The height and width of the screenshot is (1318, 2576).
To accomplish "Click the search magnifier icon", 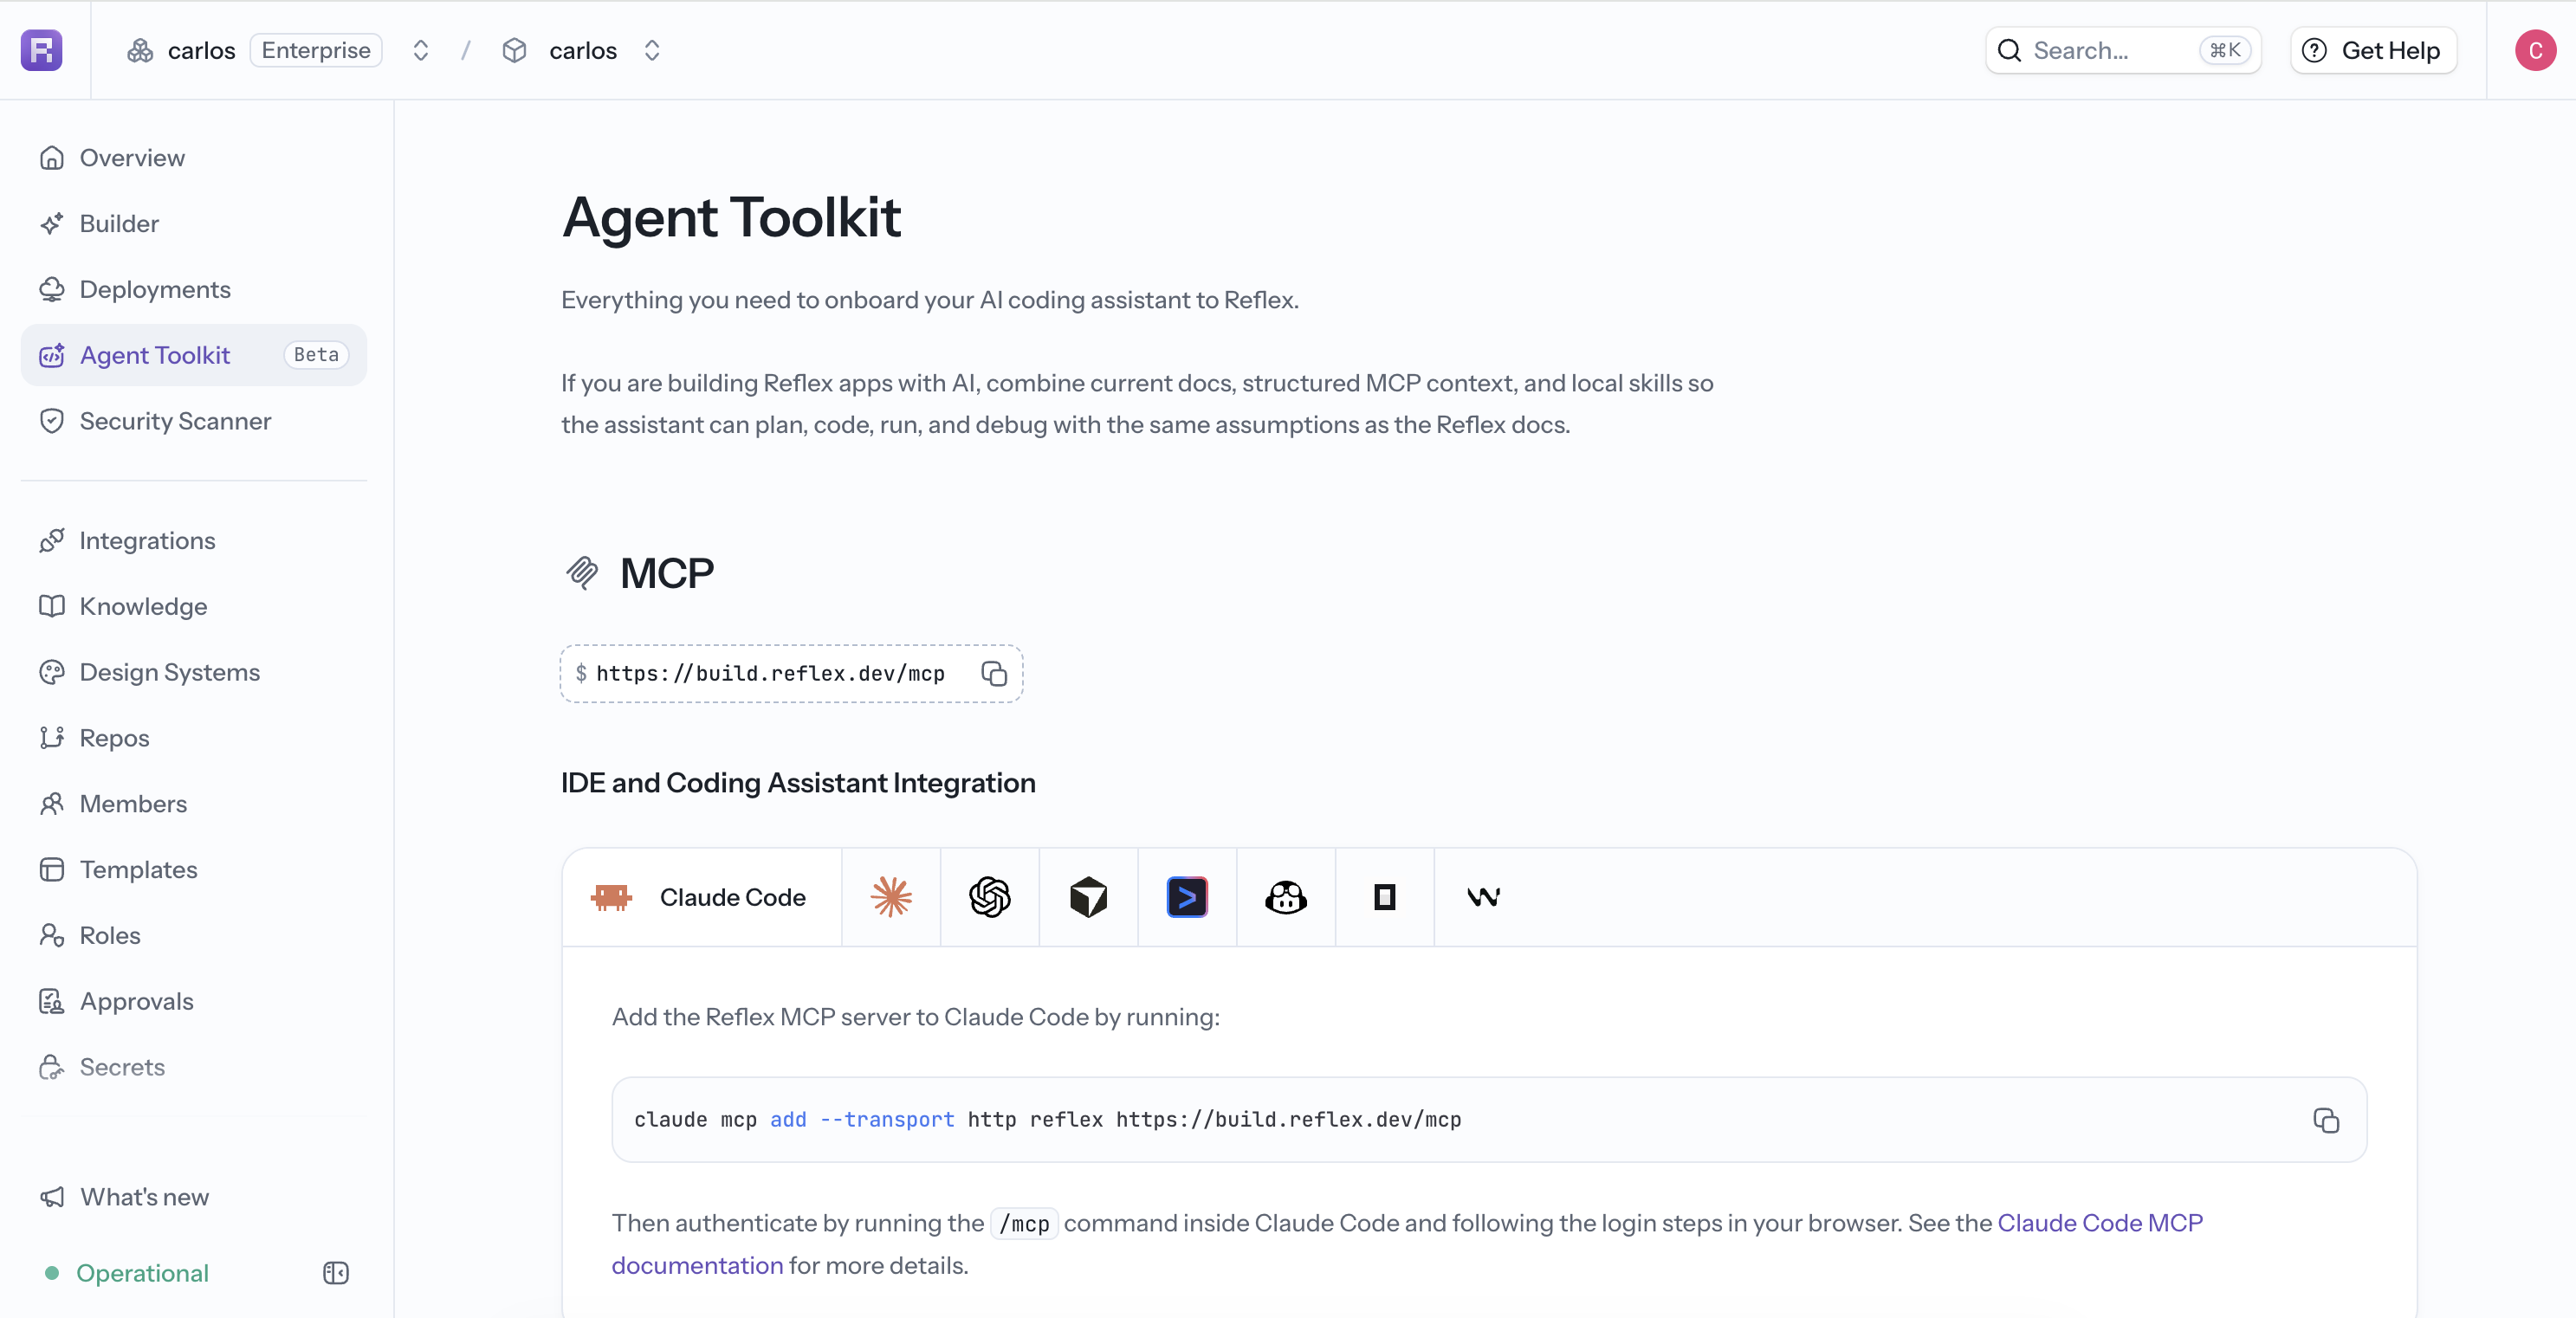I will click(x=2009, y=50).
